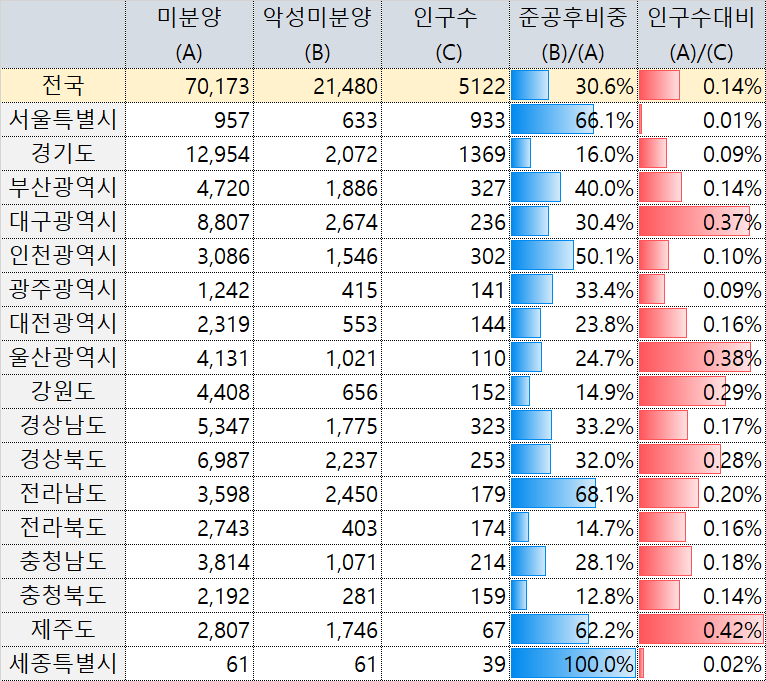Select the 2,319 cell for 대전광역시
Screen dimensions: 766x681
(x=190, y=323)
